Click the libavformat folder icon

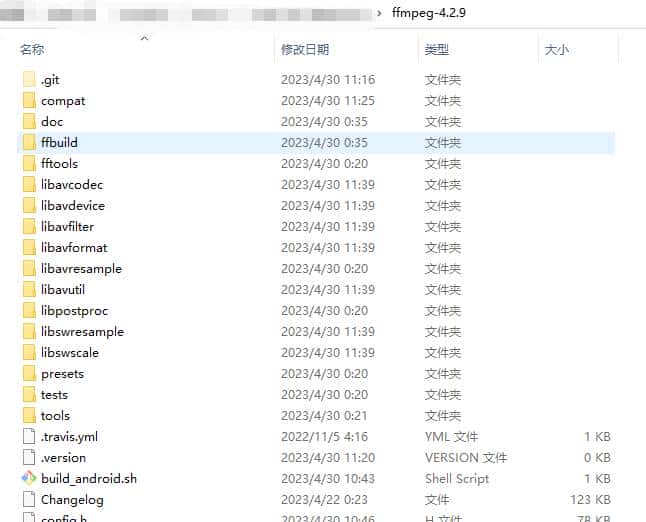(29, 248)
